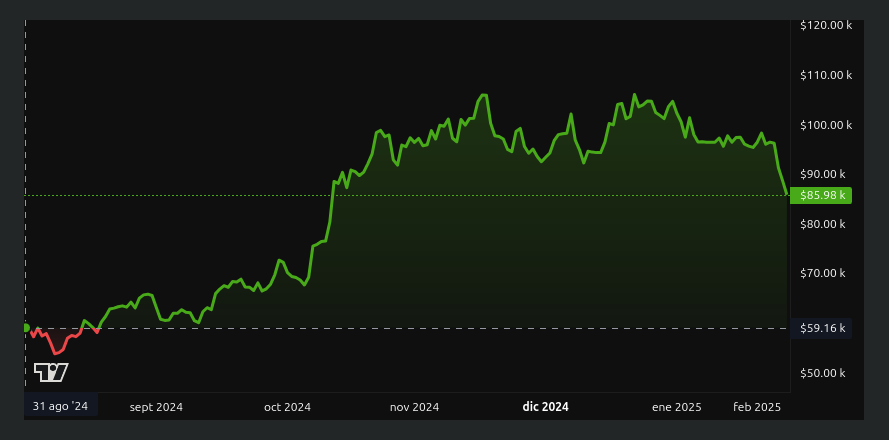
Task: Click the $90.00 k price axis label
Action: pyautogui.click(x=823, y=174)
